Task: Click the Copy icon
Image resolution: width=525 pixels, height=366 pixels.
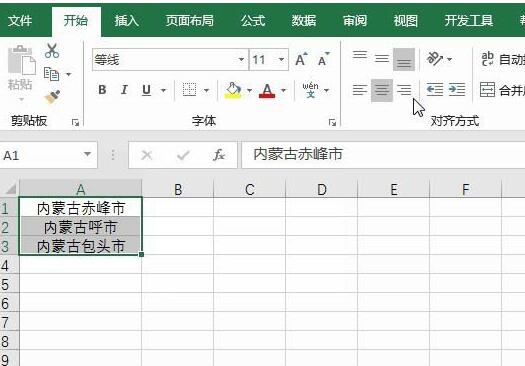Action: (x=51, y=74)
